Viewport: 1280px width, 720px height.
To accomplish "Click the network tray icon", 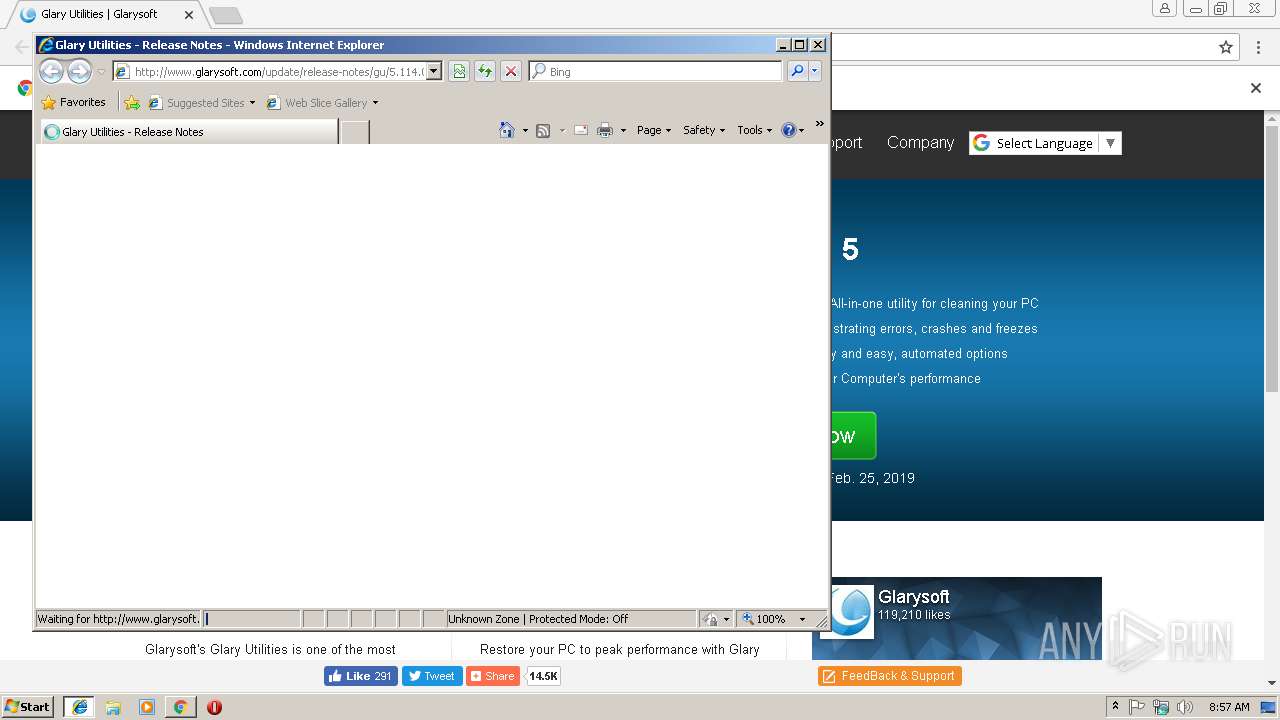I will (1161, 707).
